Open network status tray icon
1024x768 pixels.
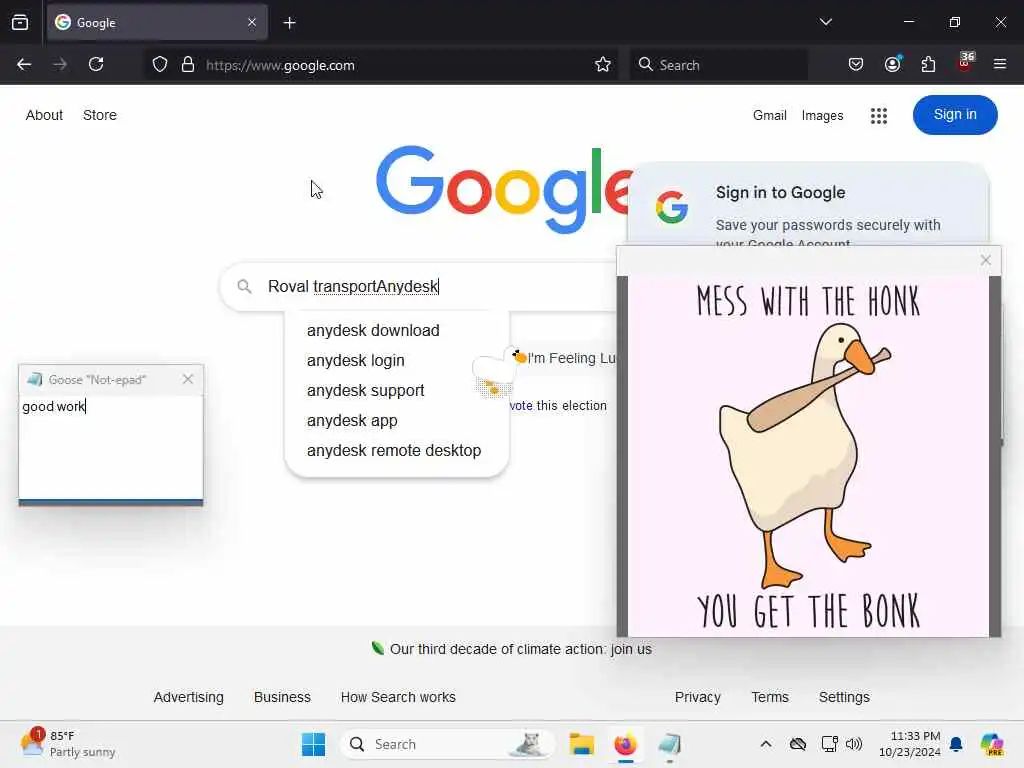(829, 744)
